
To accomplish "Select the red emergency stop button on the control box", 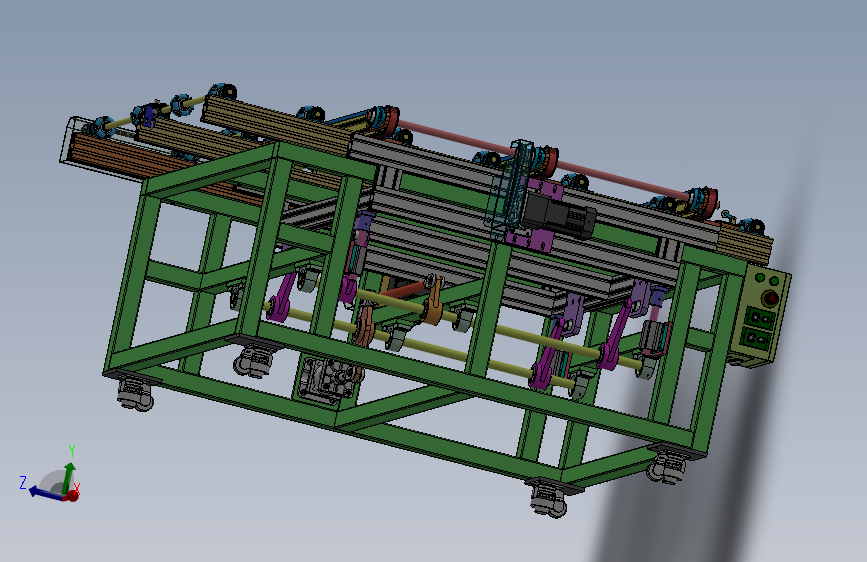I will tap(770, 299).
